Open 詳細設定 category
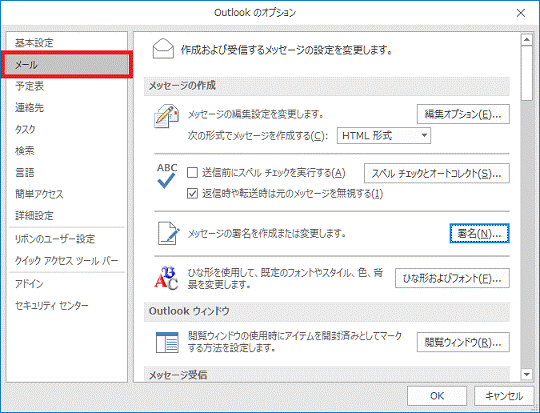540x413 pixels. (x=66, y=216)
